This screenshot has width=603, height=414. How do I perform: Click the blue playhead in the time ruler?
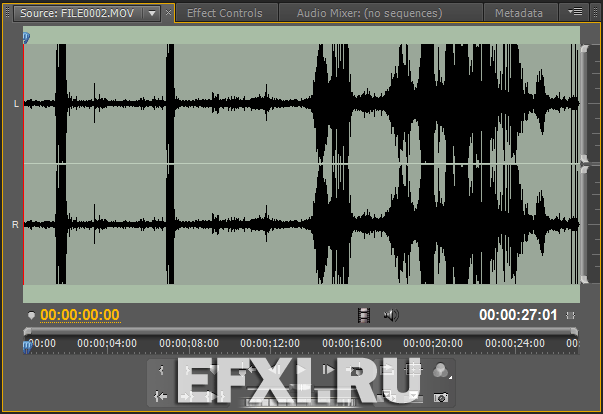click(x=27, y=347)
